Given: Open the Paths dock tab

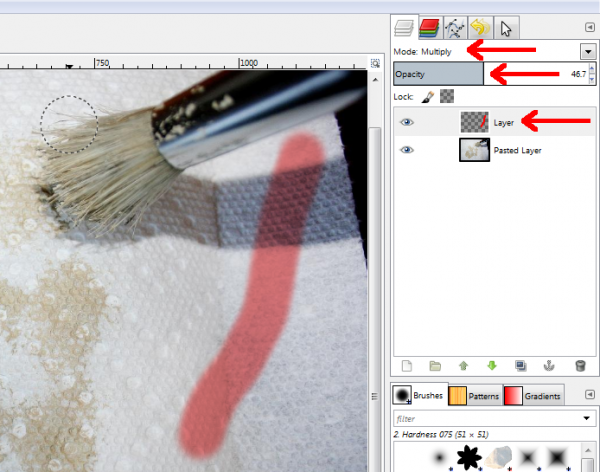Looking at the screenshot, I should (x=455, y=28).
